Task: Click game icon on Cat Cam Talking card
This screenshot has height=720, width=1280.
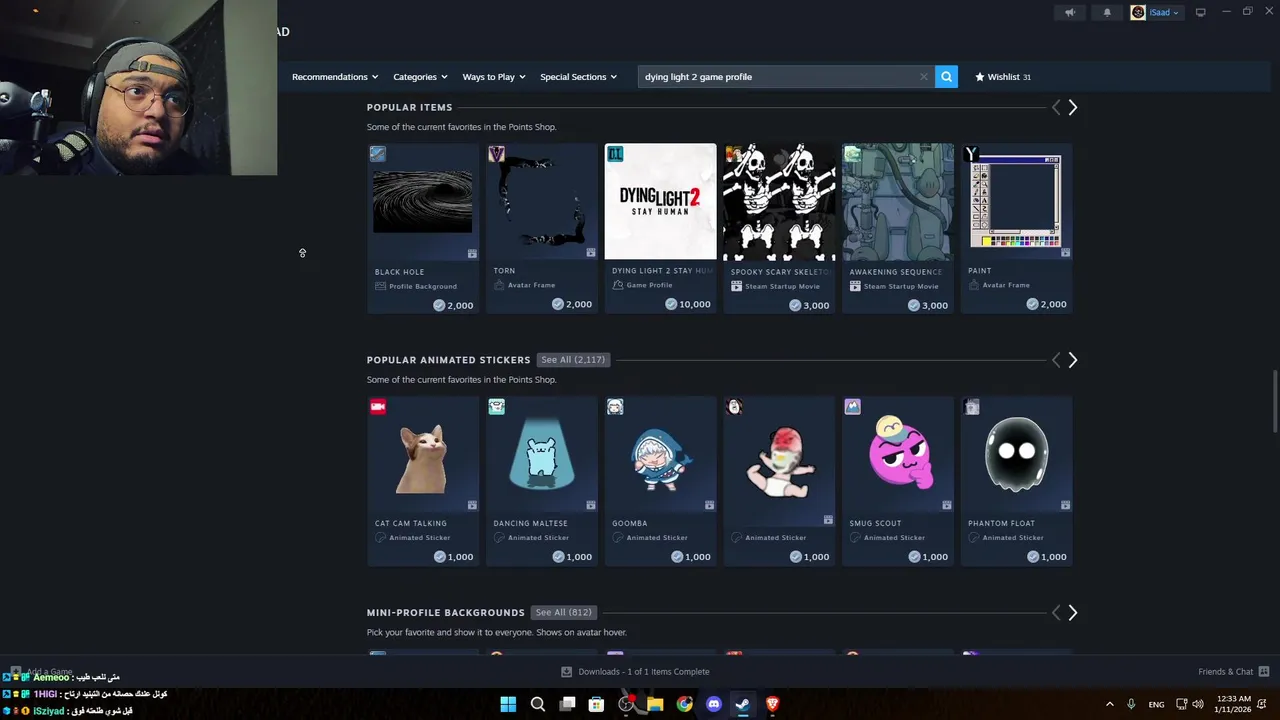Action: click(377, 406)
